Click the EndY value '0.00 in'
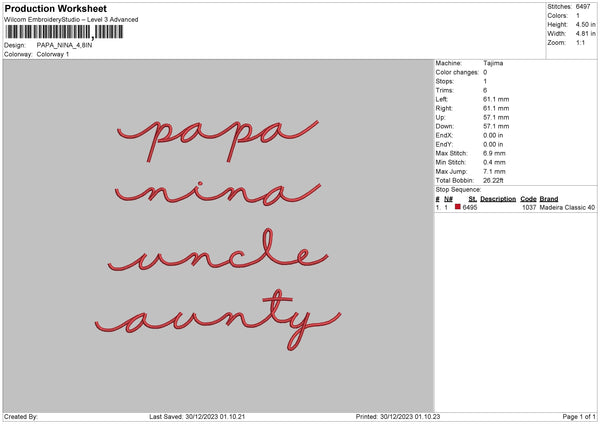The width and height of the screenshot is (600, 424). (x=493, y=145)
